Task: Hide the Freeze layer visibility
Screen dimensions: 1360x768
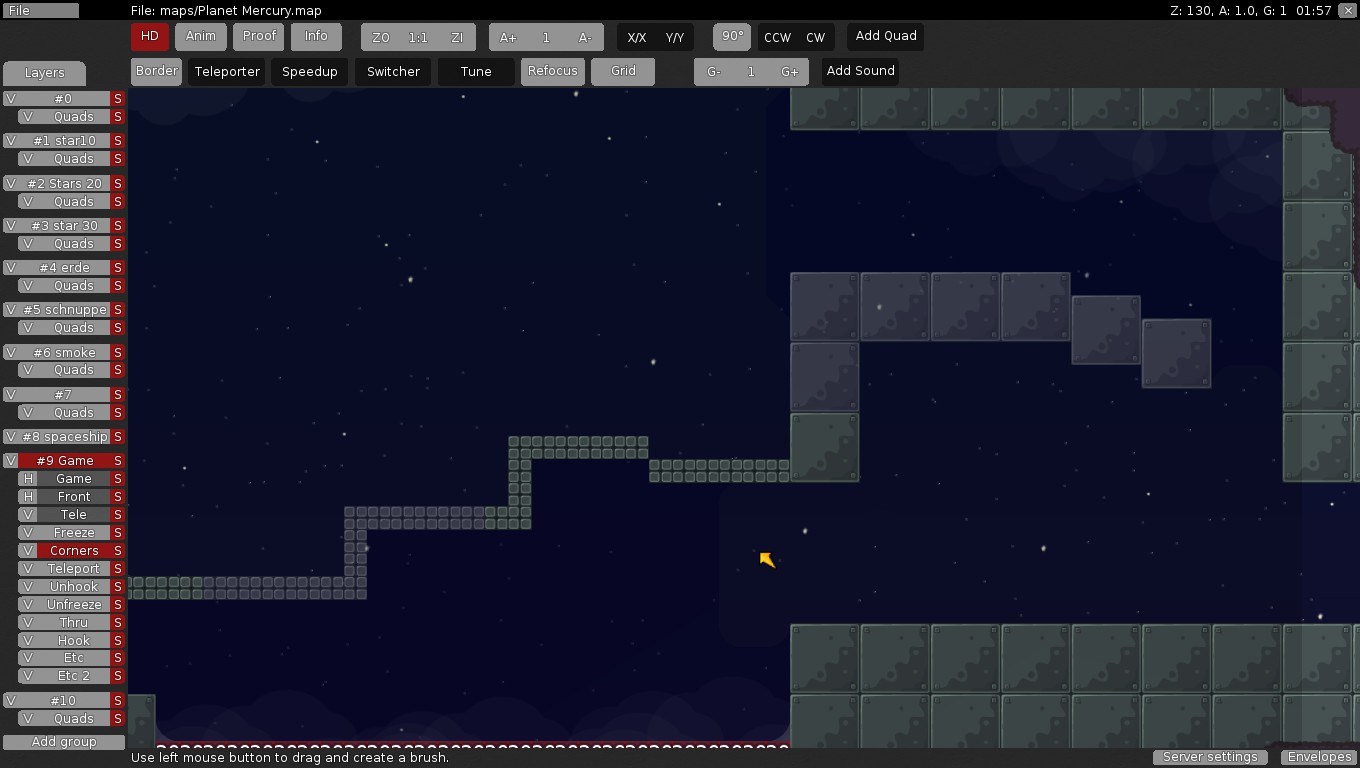Action: pyautogui.click(x=29, y=533)
